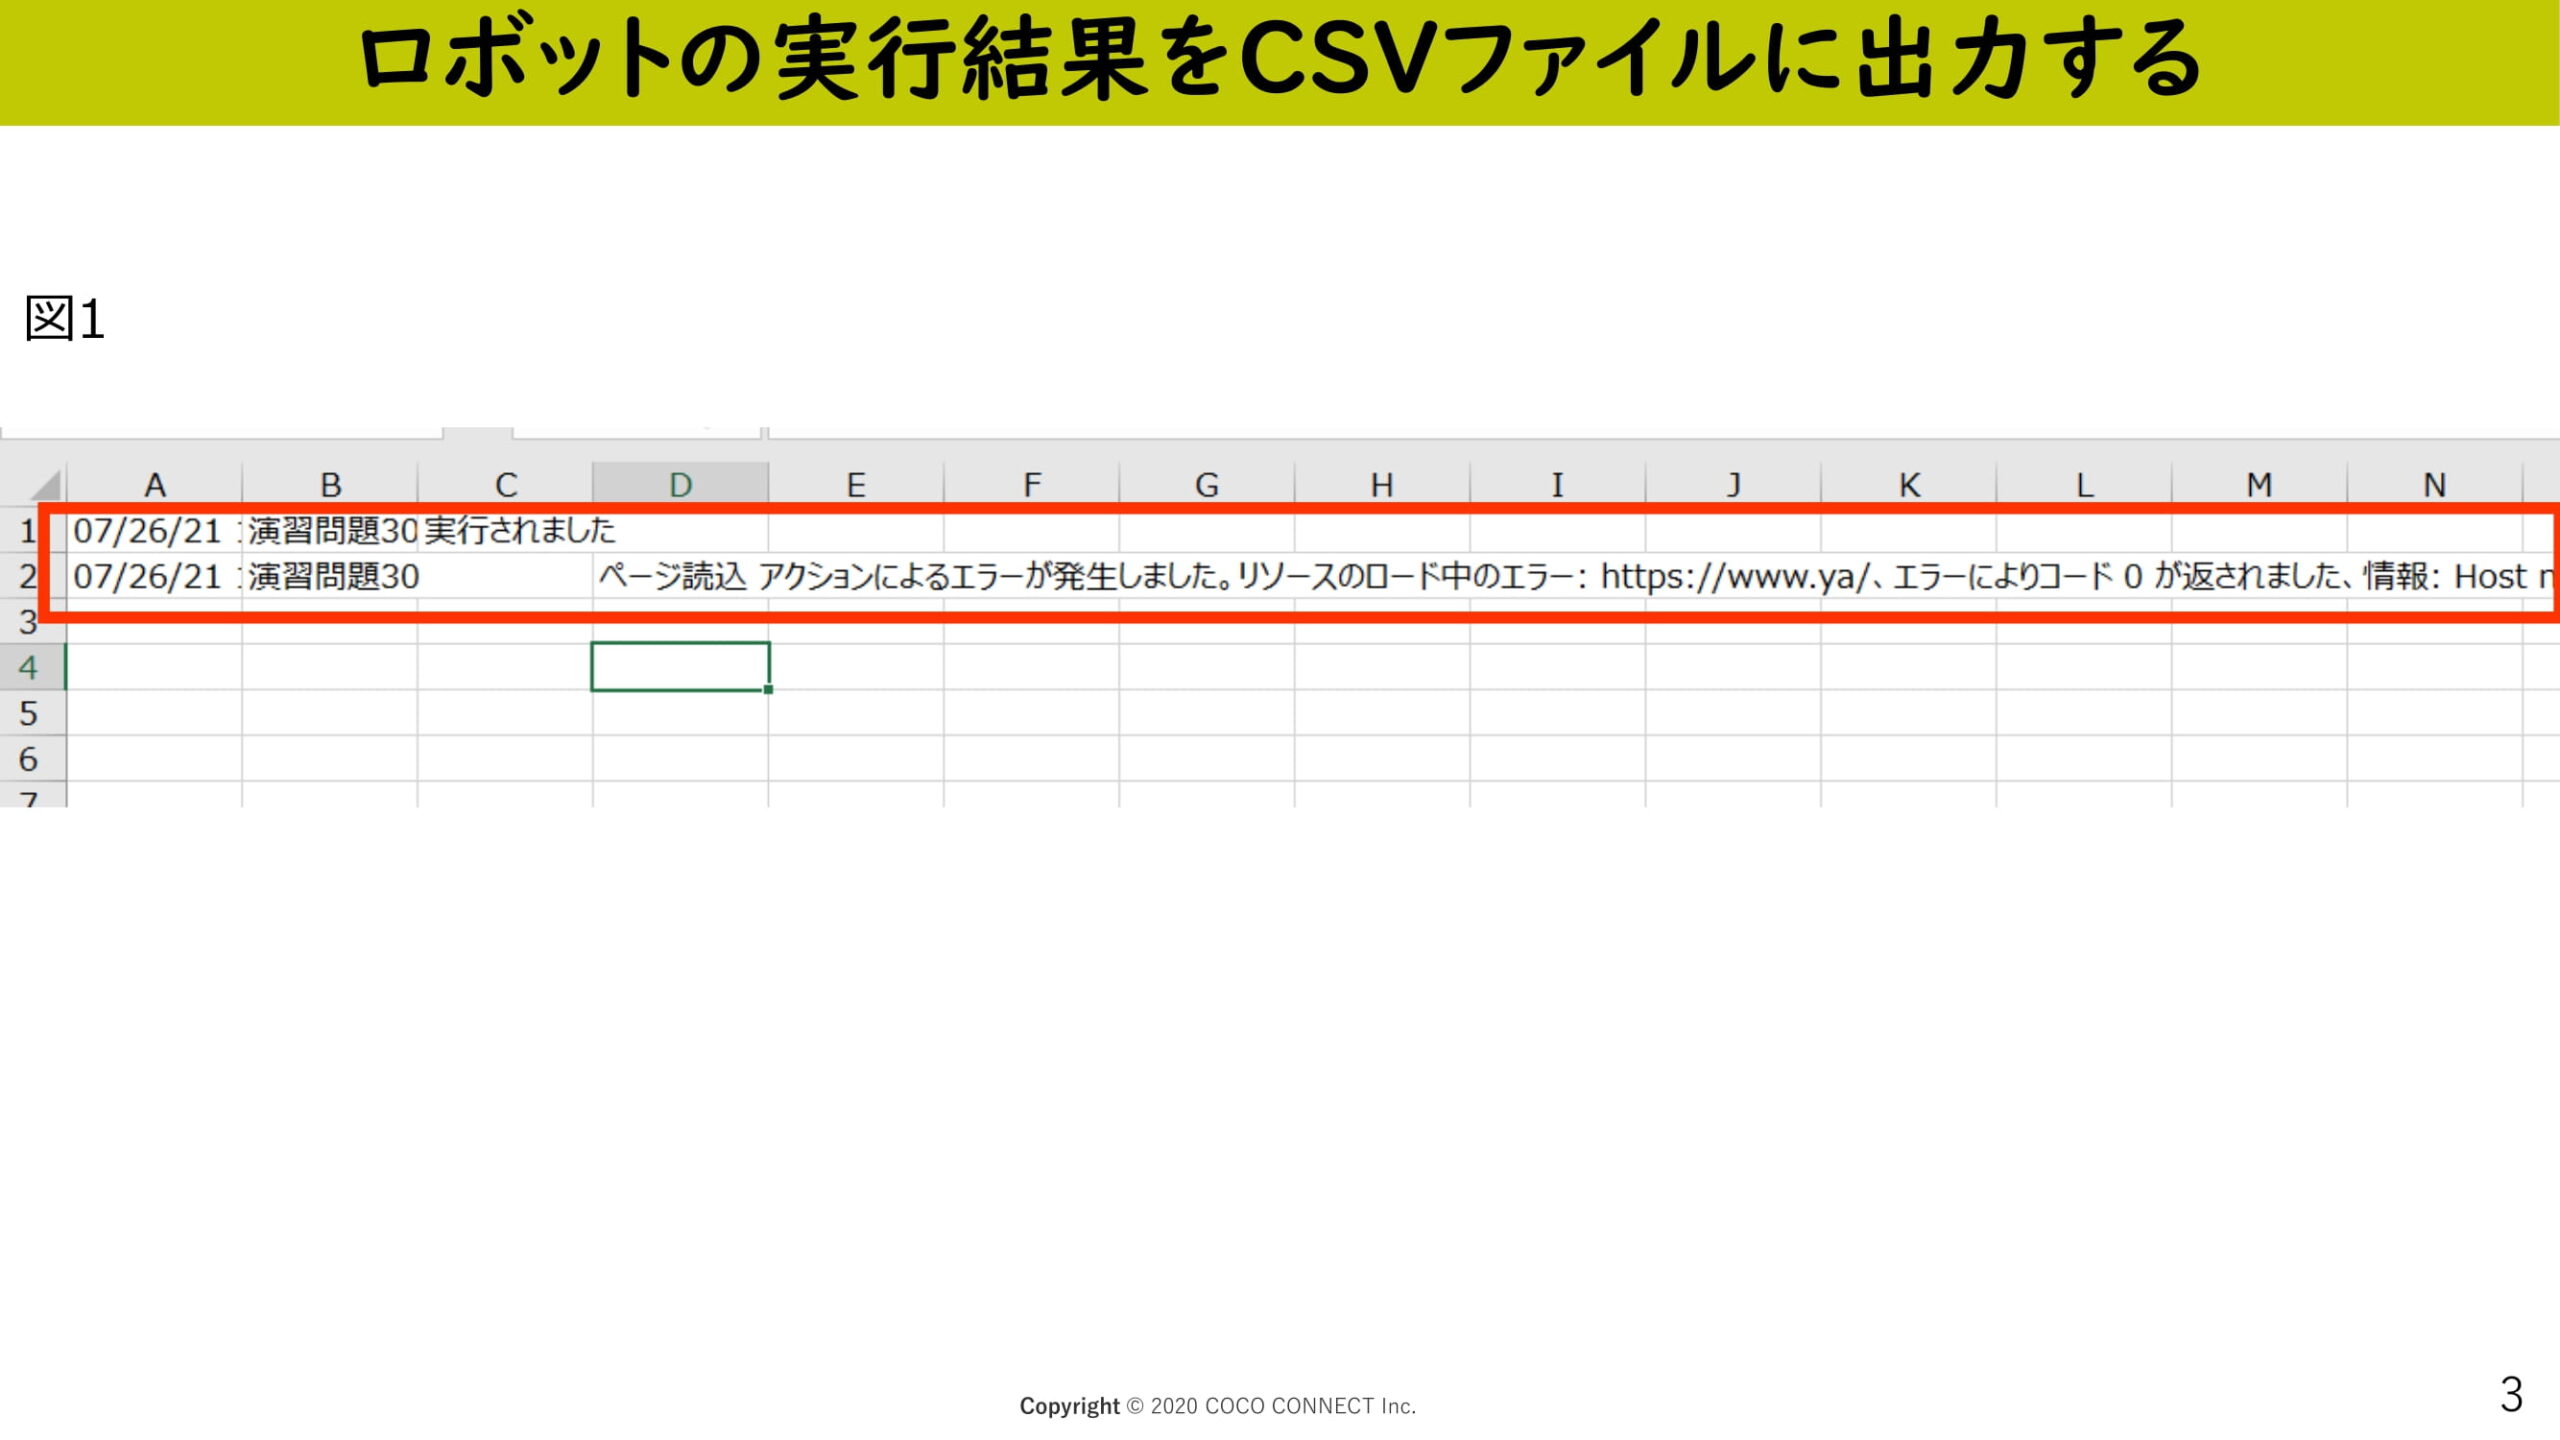The image size is (2560, 1440).
Task: Select column B header
Action: (330, 484)
